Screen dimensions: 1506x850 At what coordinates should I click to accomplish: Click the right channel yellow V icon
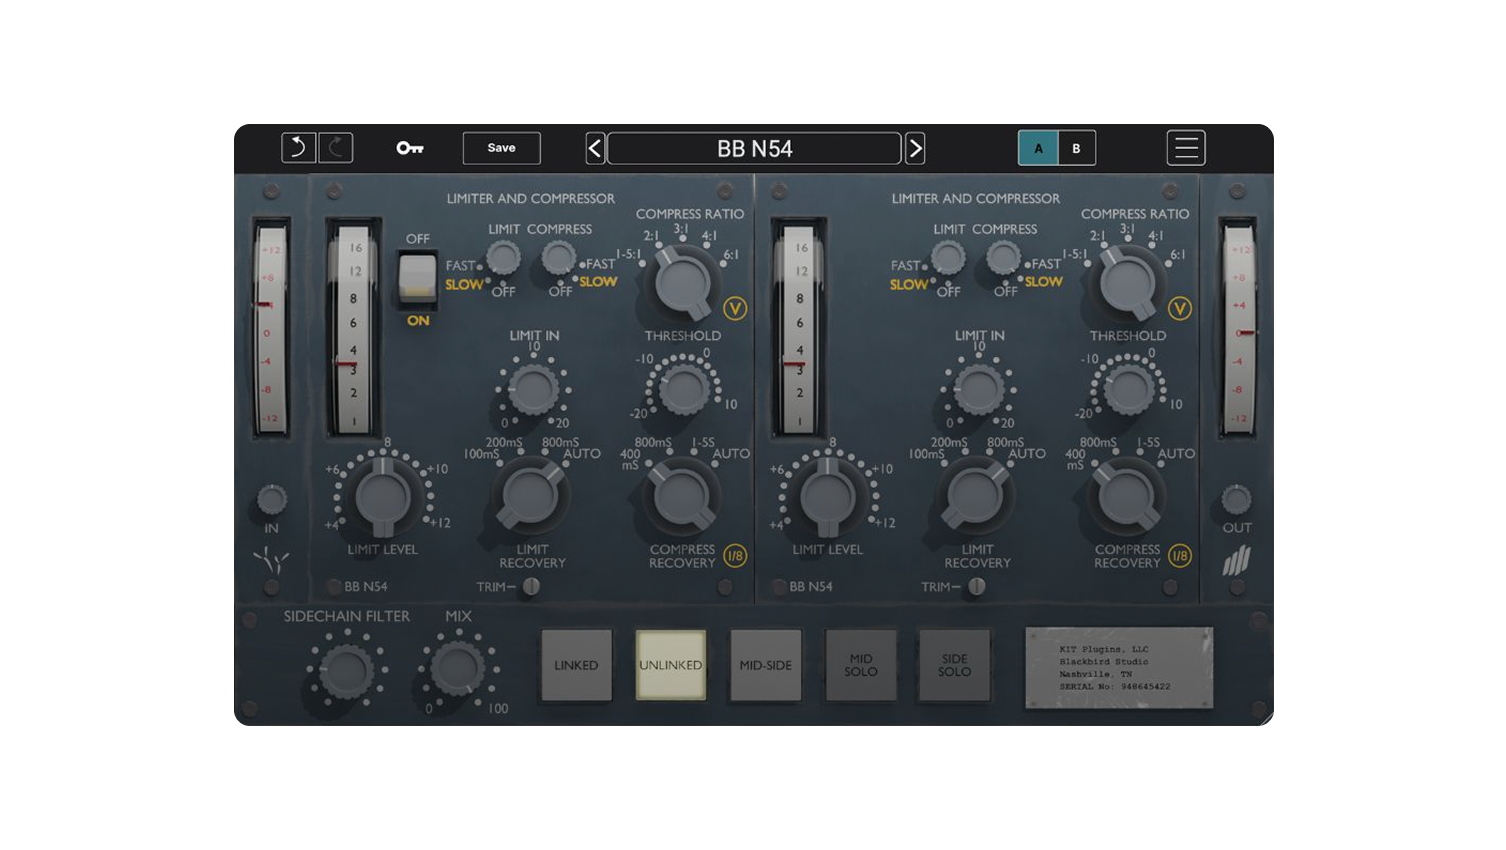1180,309
